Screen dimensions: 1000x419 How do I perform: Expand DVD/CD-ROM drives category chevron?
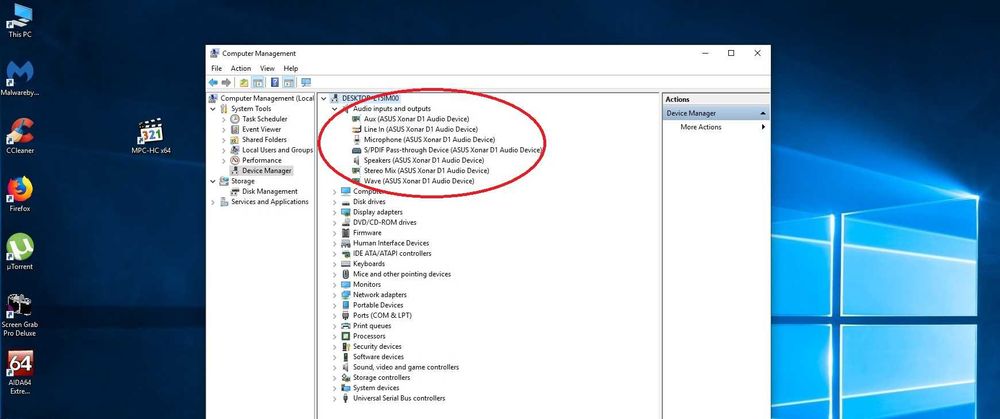(x=334, y=223)
